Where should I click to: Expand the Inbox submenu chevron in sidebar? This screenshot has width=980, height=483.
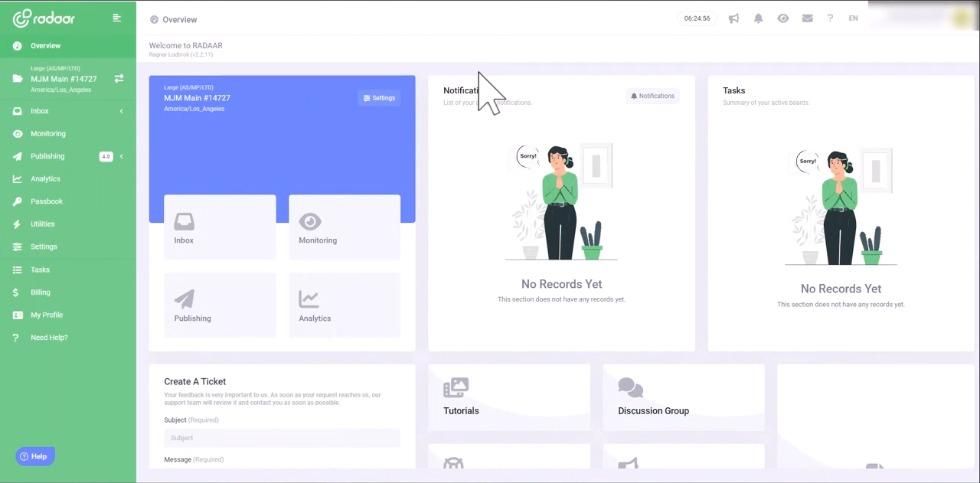[x=121, y=111]
